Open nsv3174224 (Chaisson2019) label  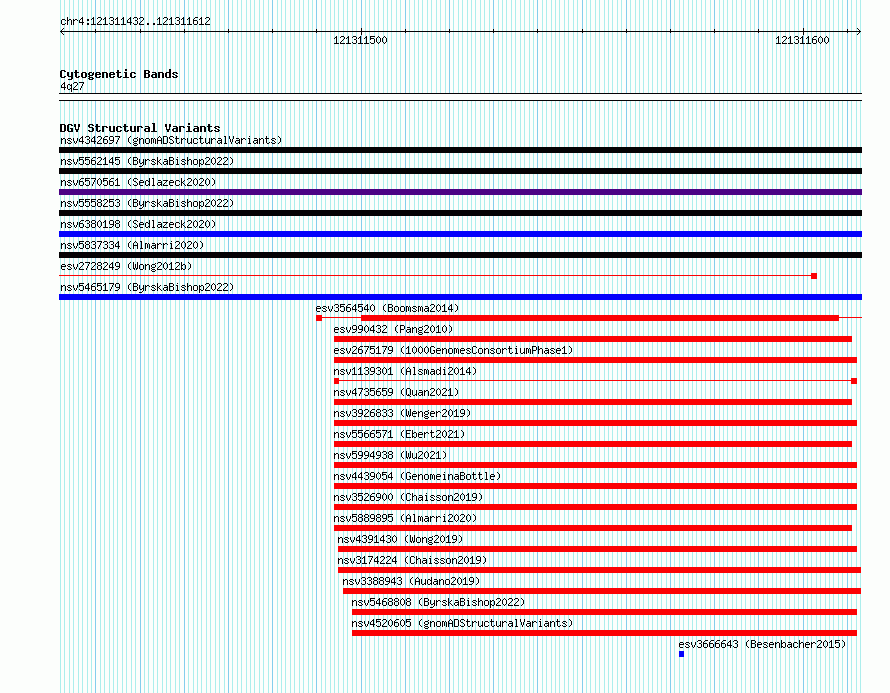pyautogui.click(x=412, y=560)
